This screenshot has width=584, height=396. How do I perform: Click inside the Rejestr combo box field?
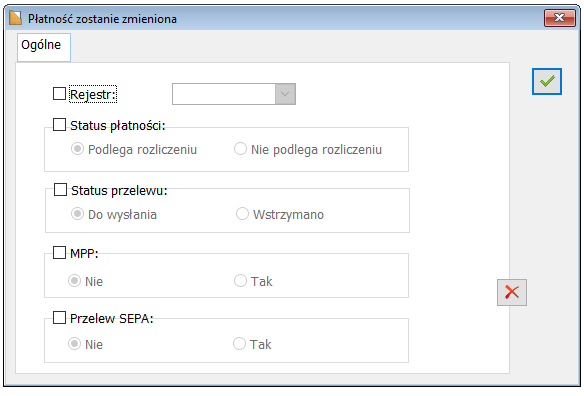tap(224, 94)
